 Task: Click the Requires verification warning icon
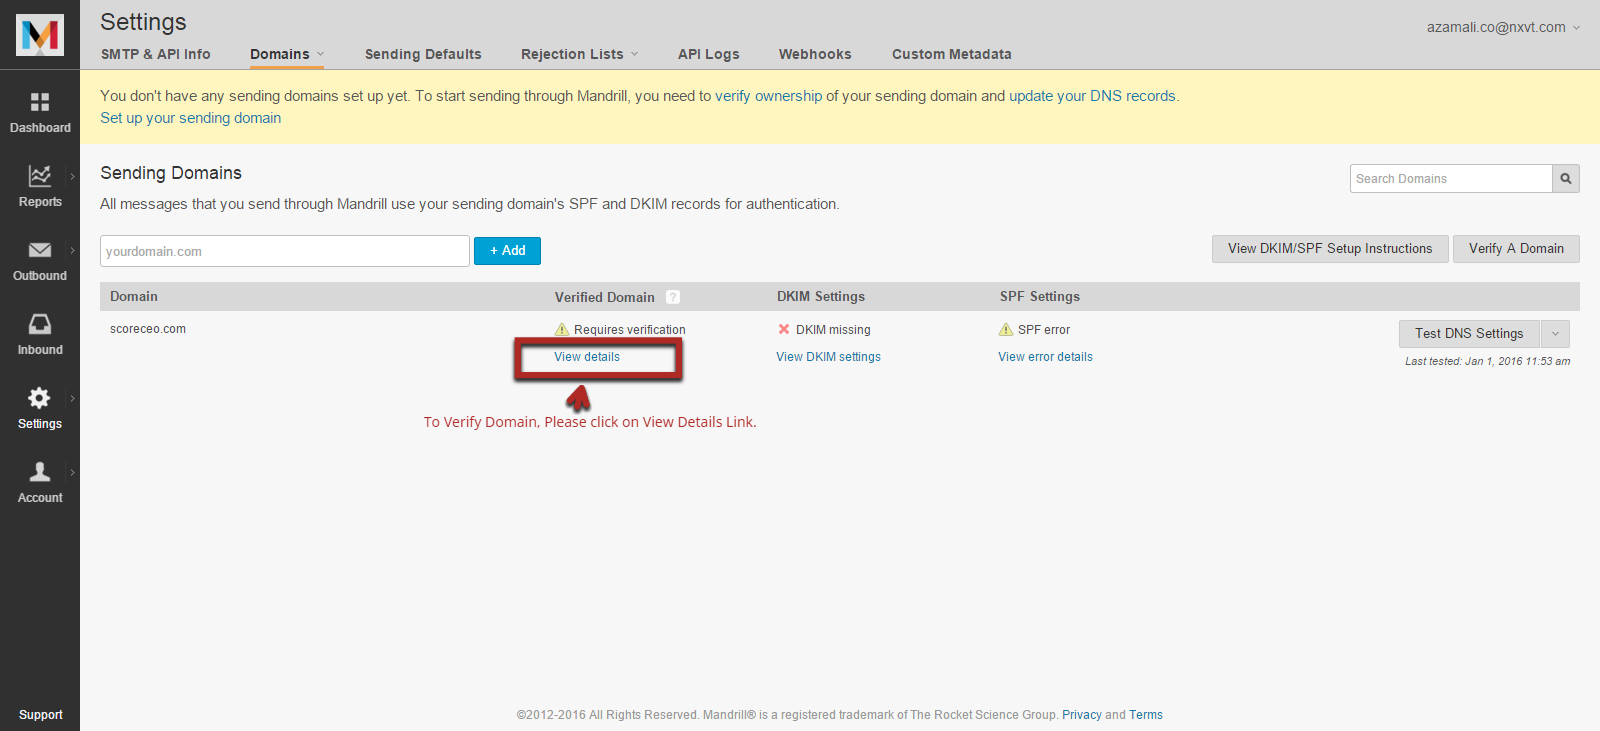(x=562, y=329)
